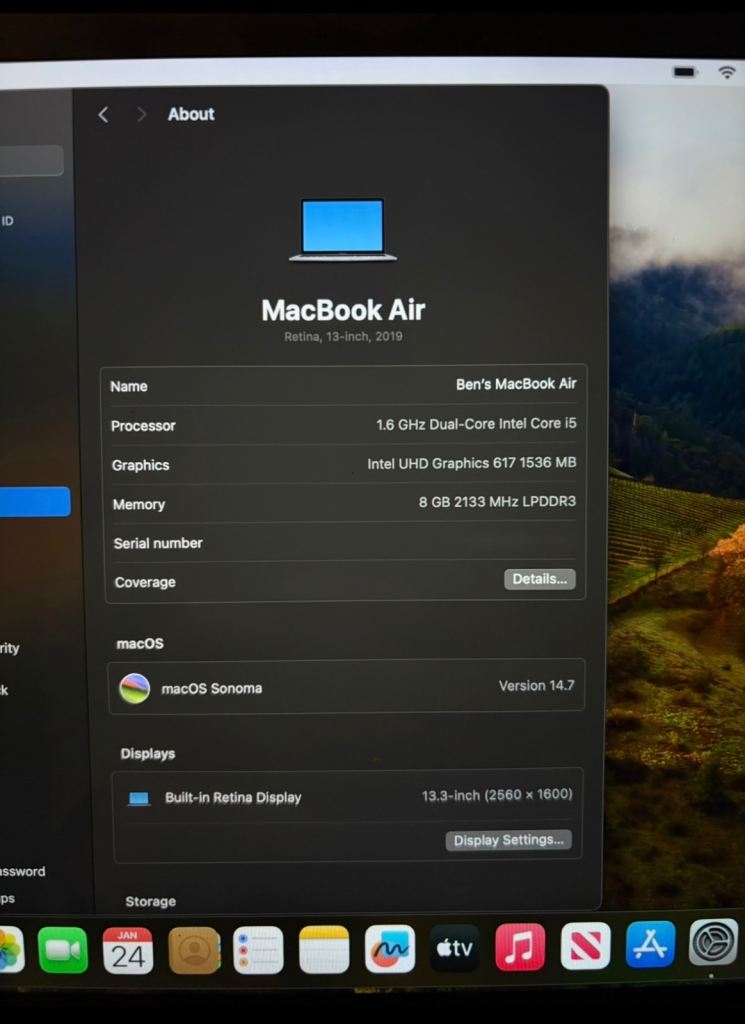Select the highlighted blue sidebar item
The width and height of the screenshot is (745, 1024).
pos(34,502)
